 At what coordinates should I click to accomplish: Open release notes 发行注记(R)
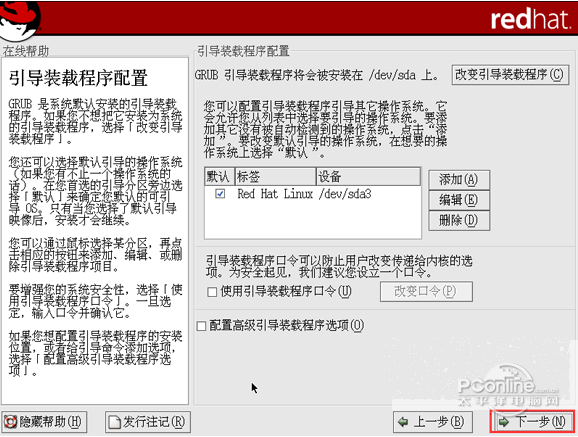[148, 422]
